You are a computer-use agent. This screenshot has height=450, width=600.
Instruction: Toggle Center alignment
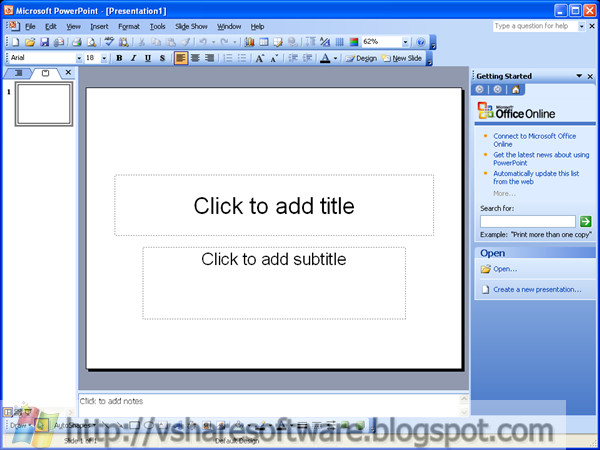click(x=195, y=58)
